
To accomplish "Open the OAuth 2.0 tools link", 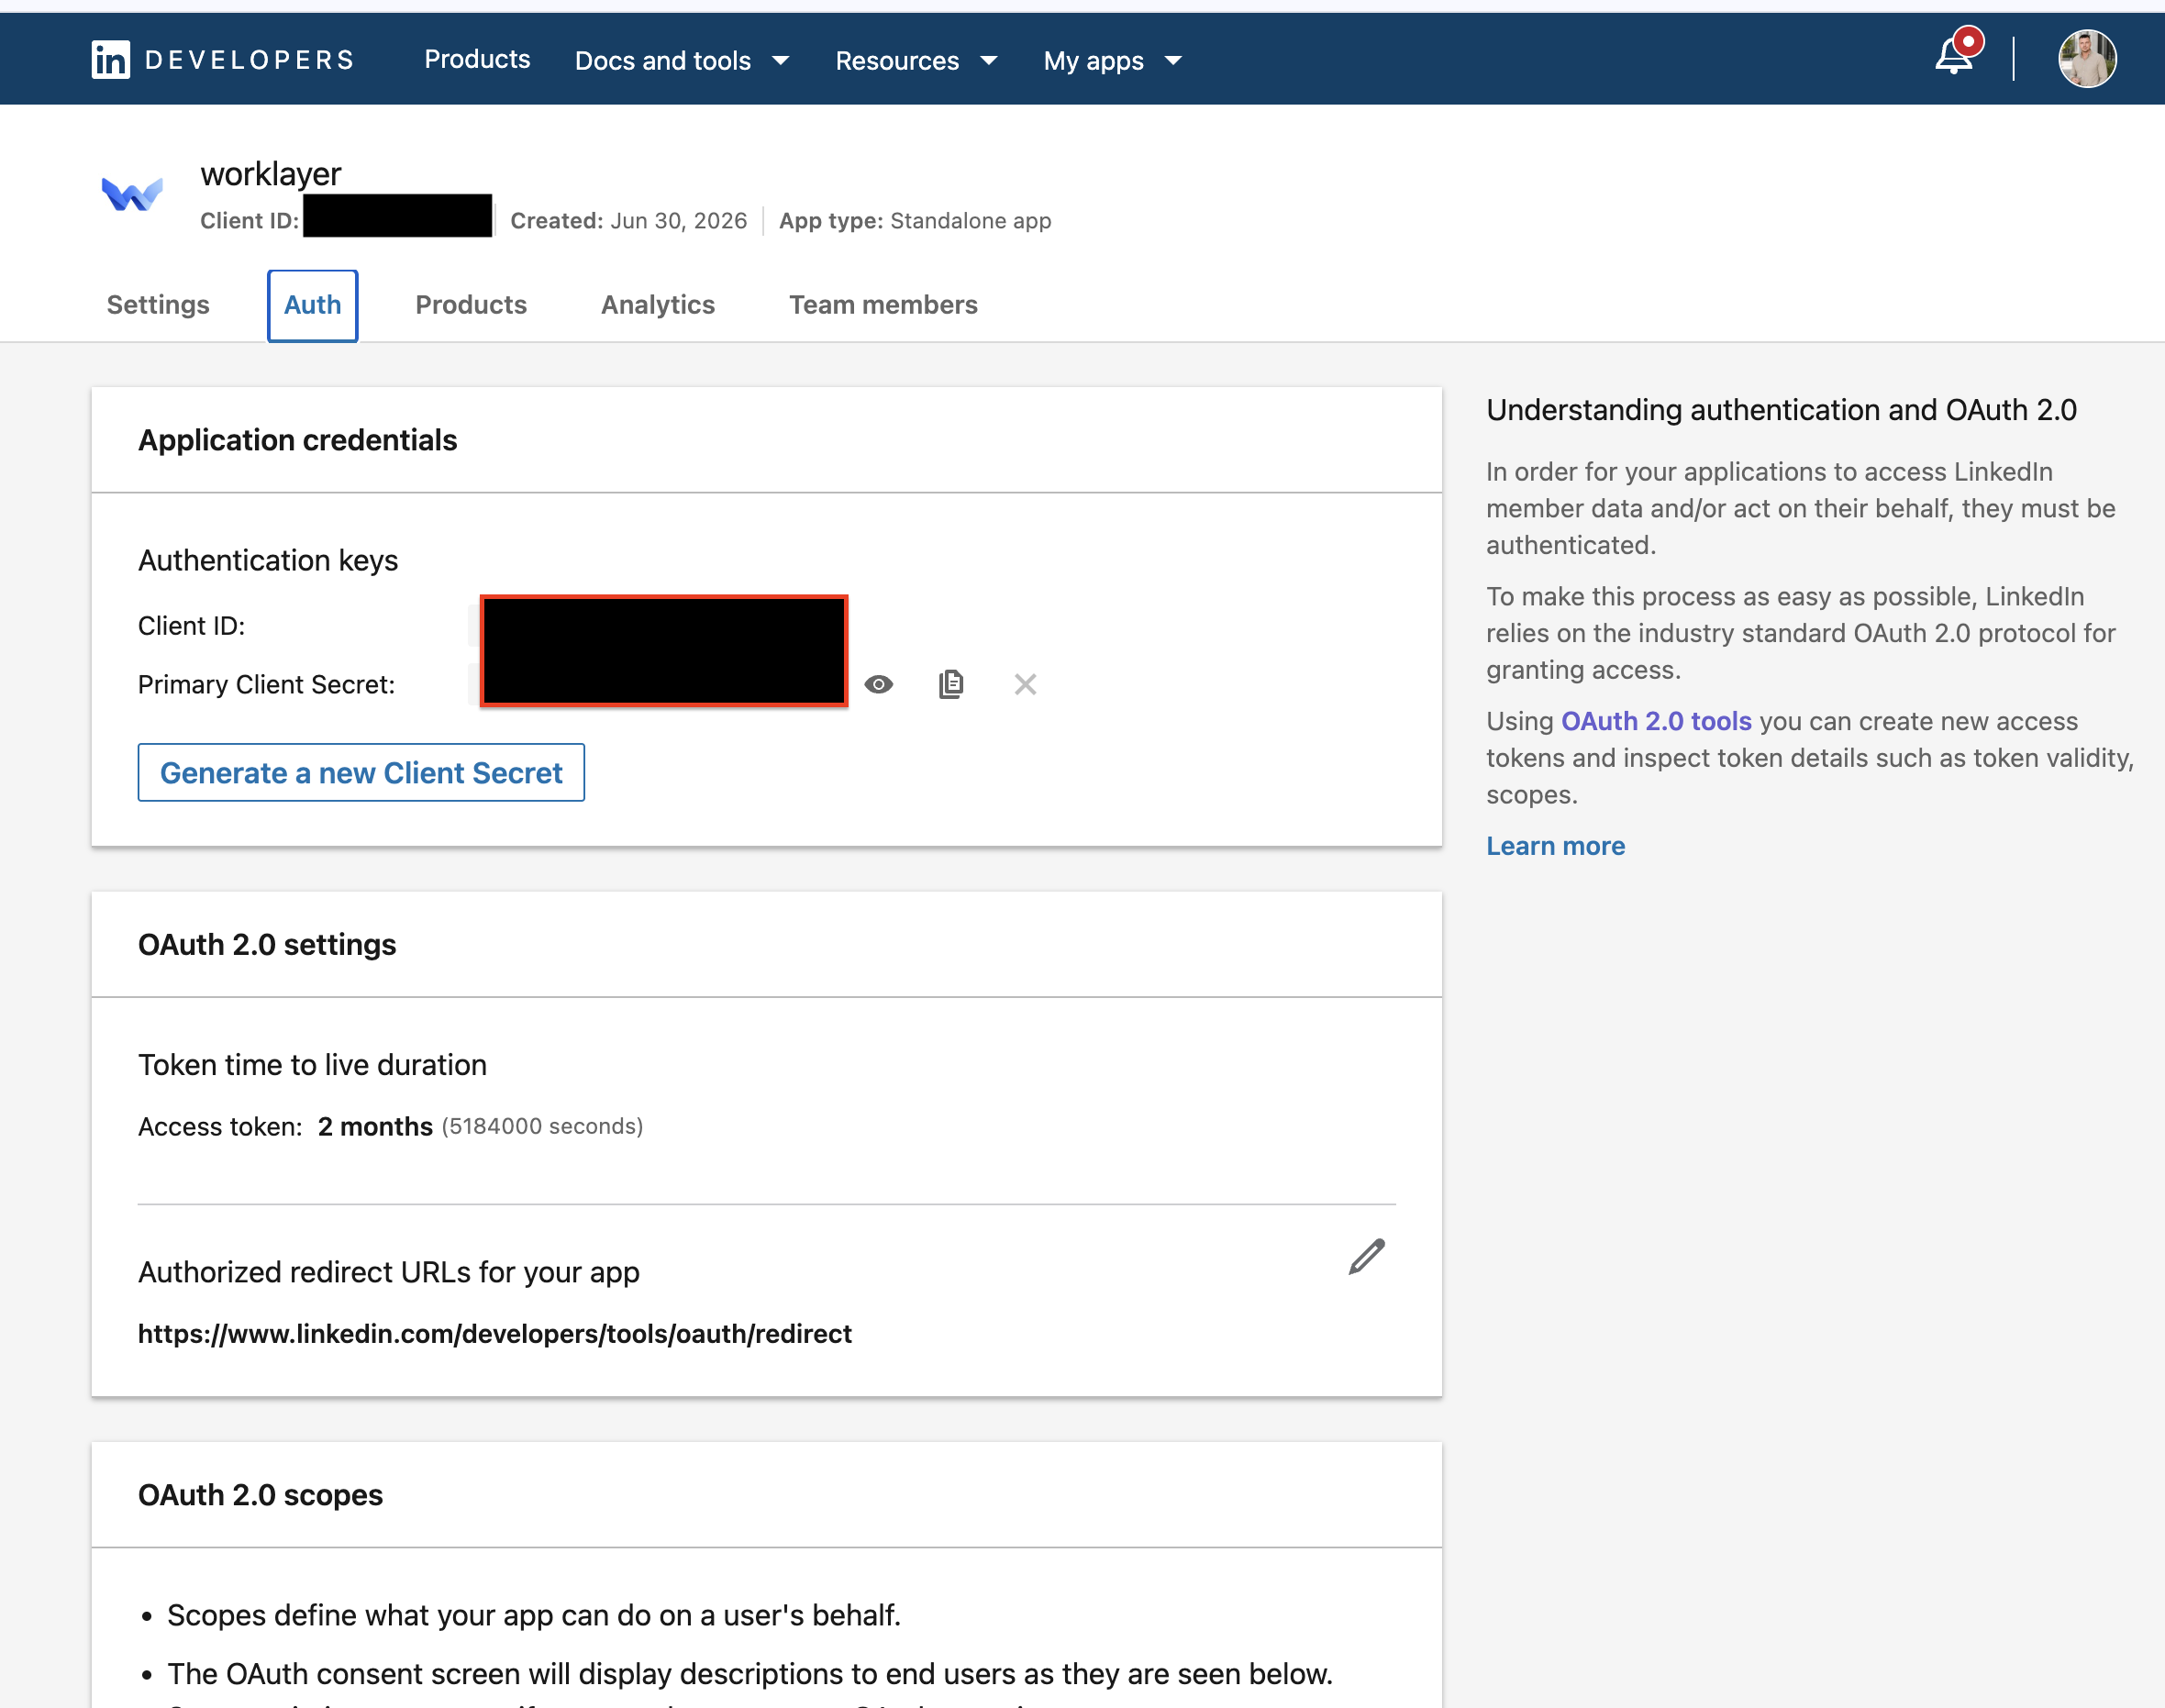I will (1656, 721).
